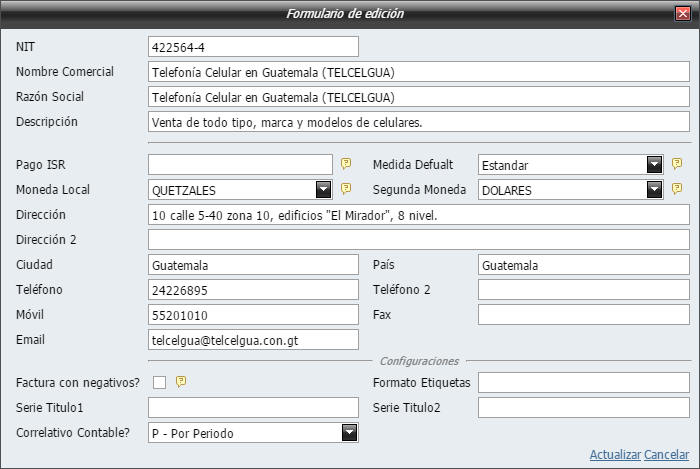Click the Actualizar link
Viewport: 700px width, 469px height.
615,455
